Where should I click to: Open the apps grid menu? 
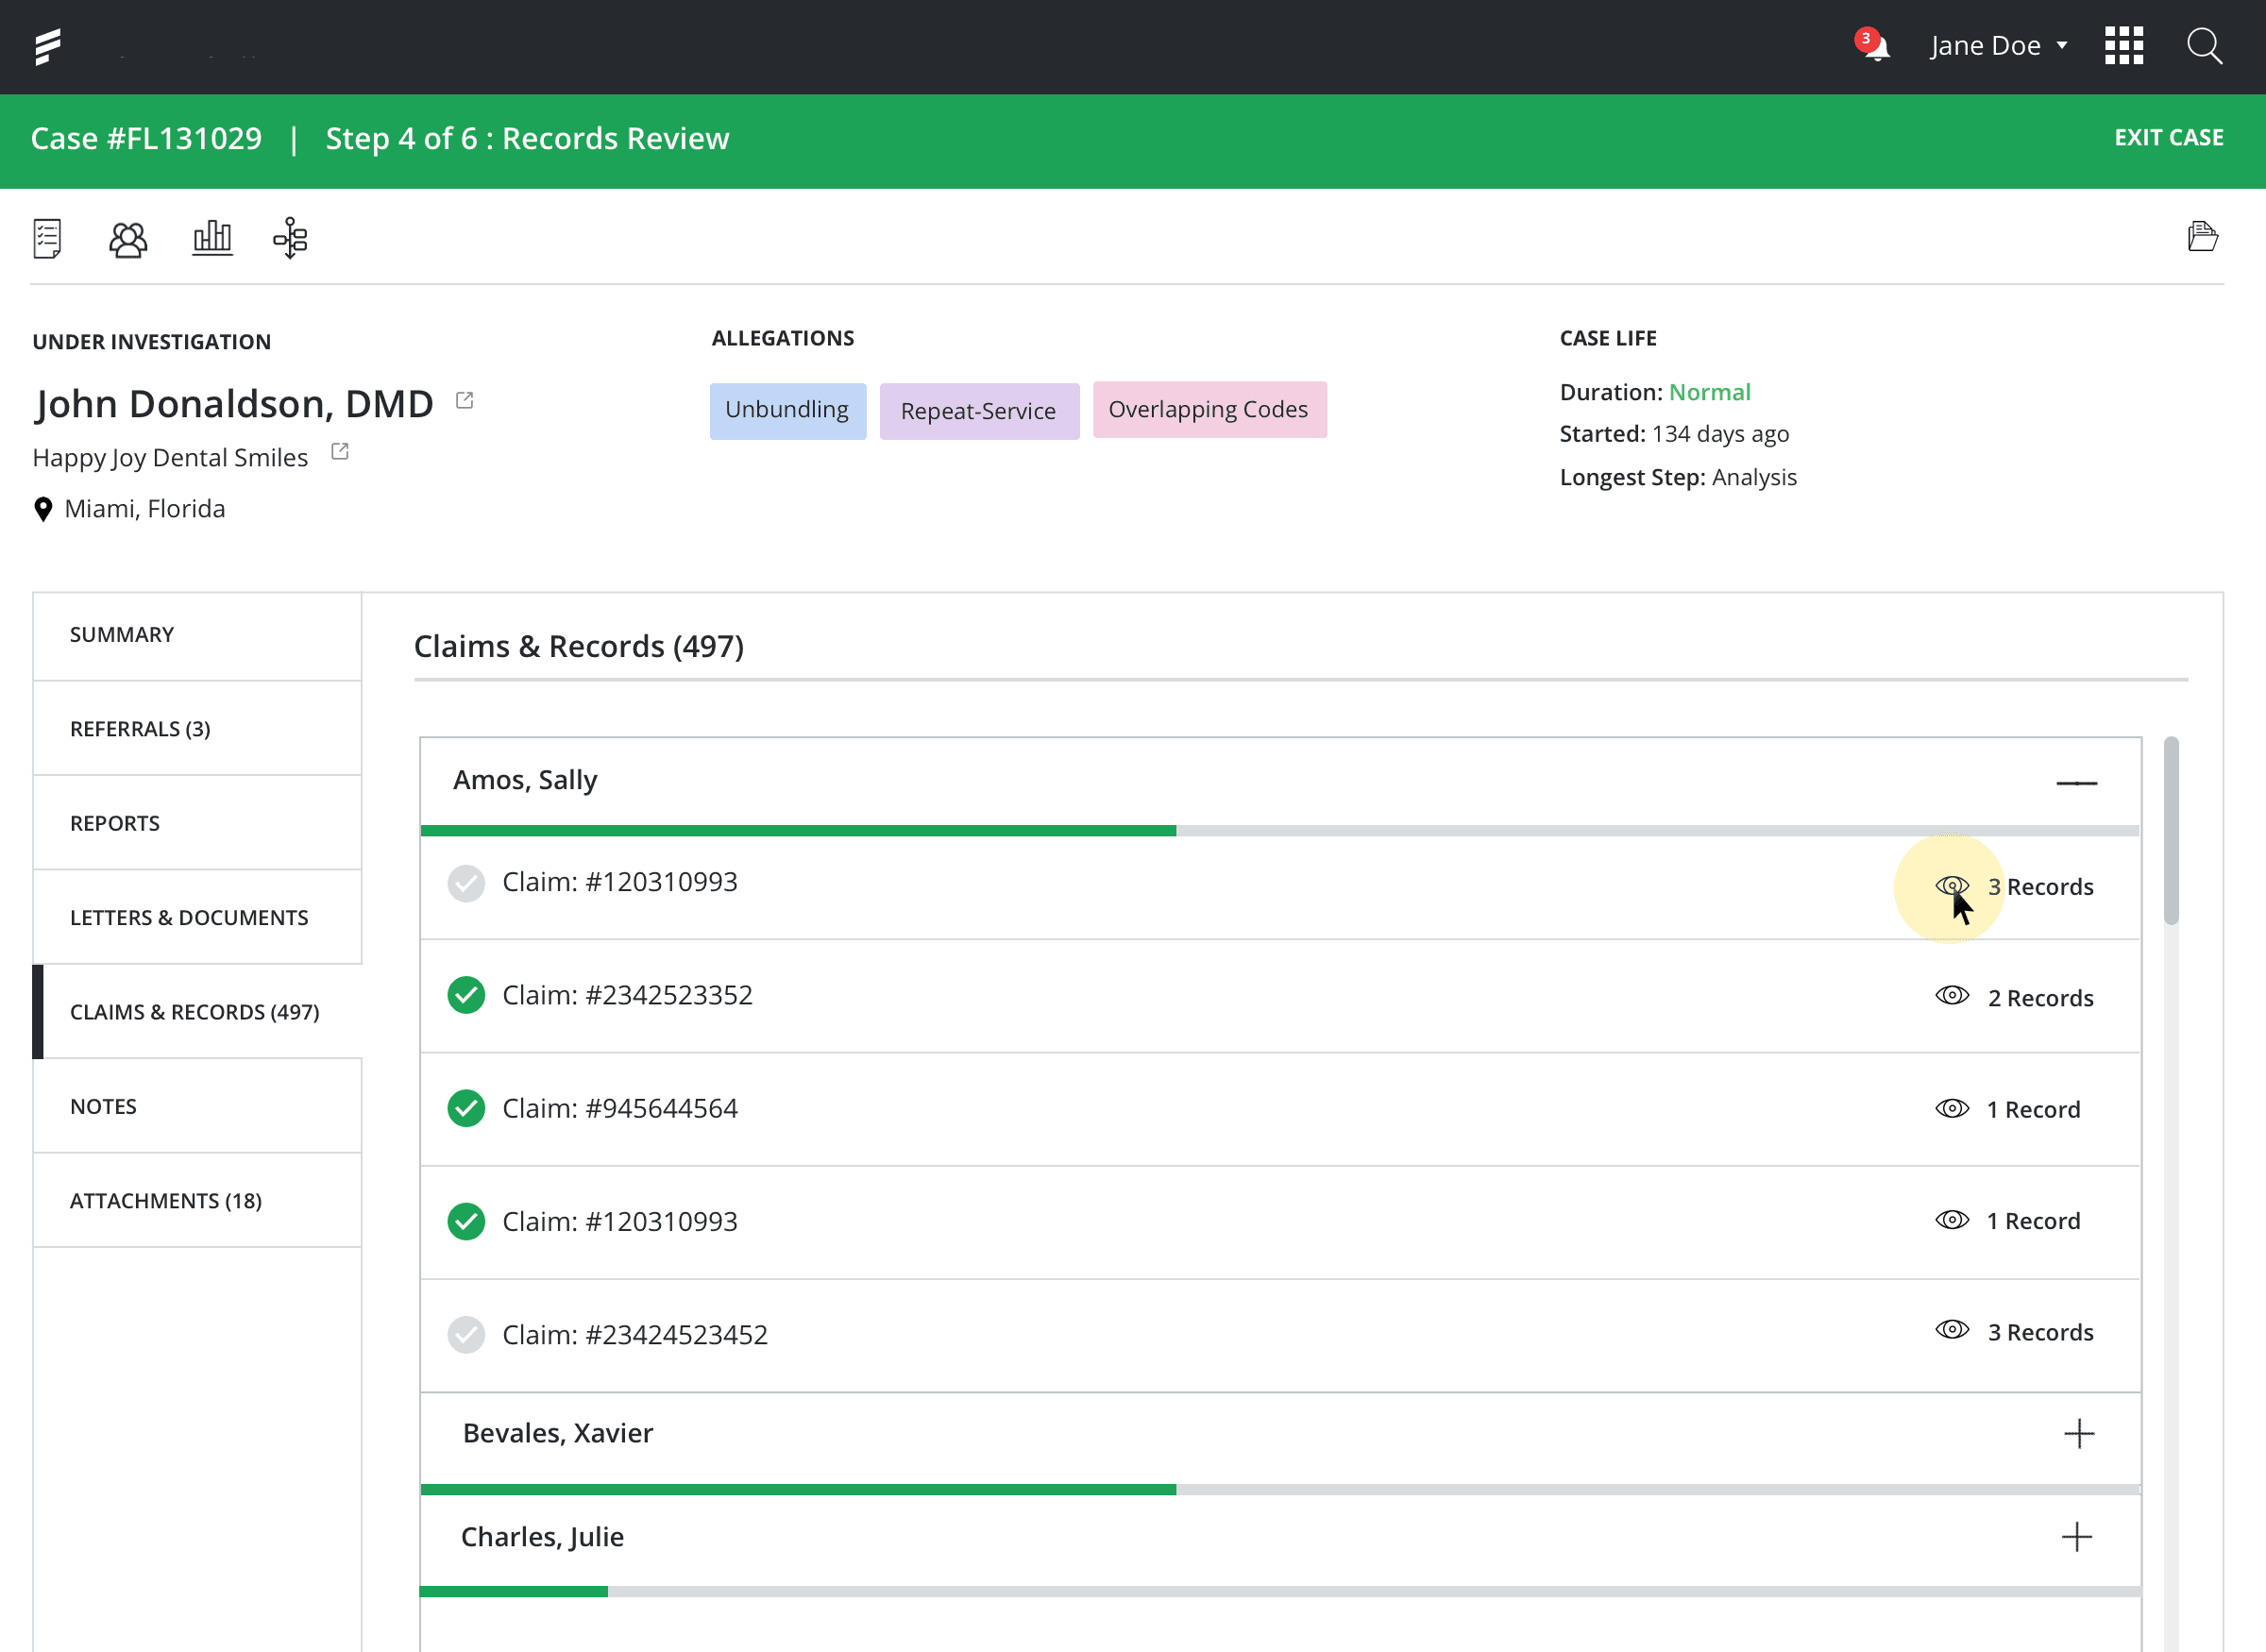(2123, 46)
